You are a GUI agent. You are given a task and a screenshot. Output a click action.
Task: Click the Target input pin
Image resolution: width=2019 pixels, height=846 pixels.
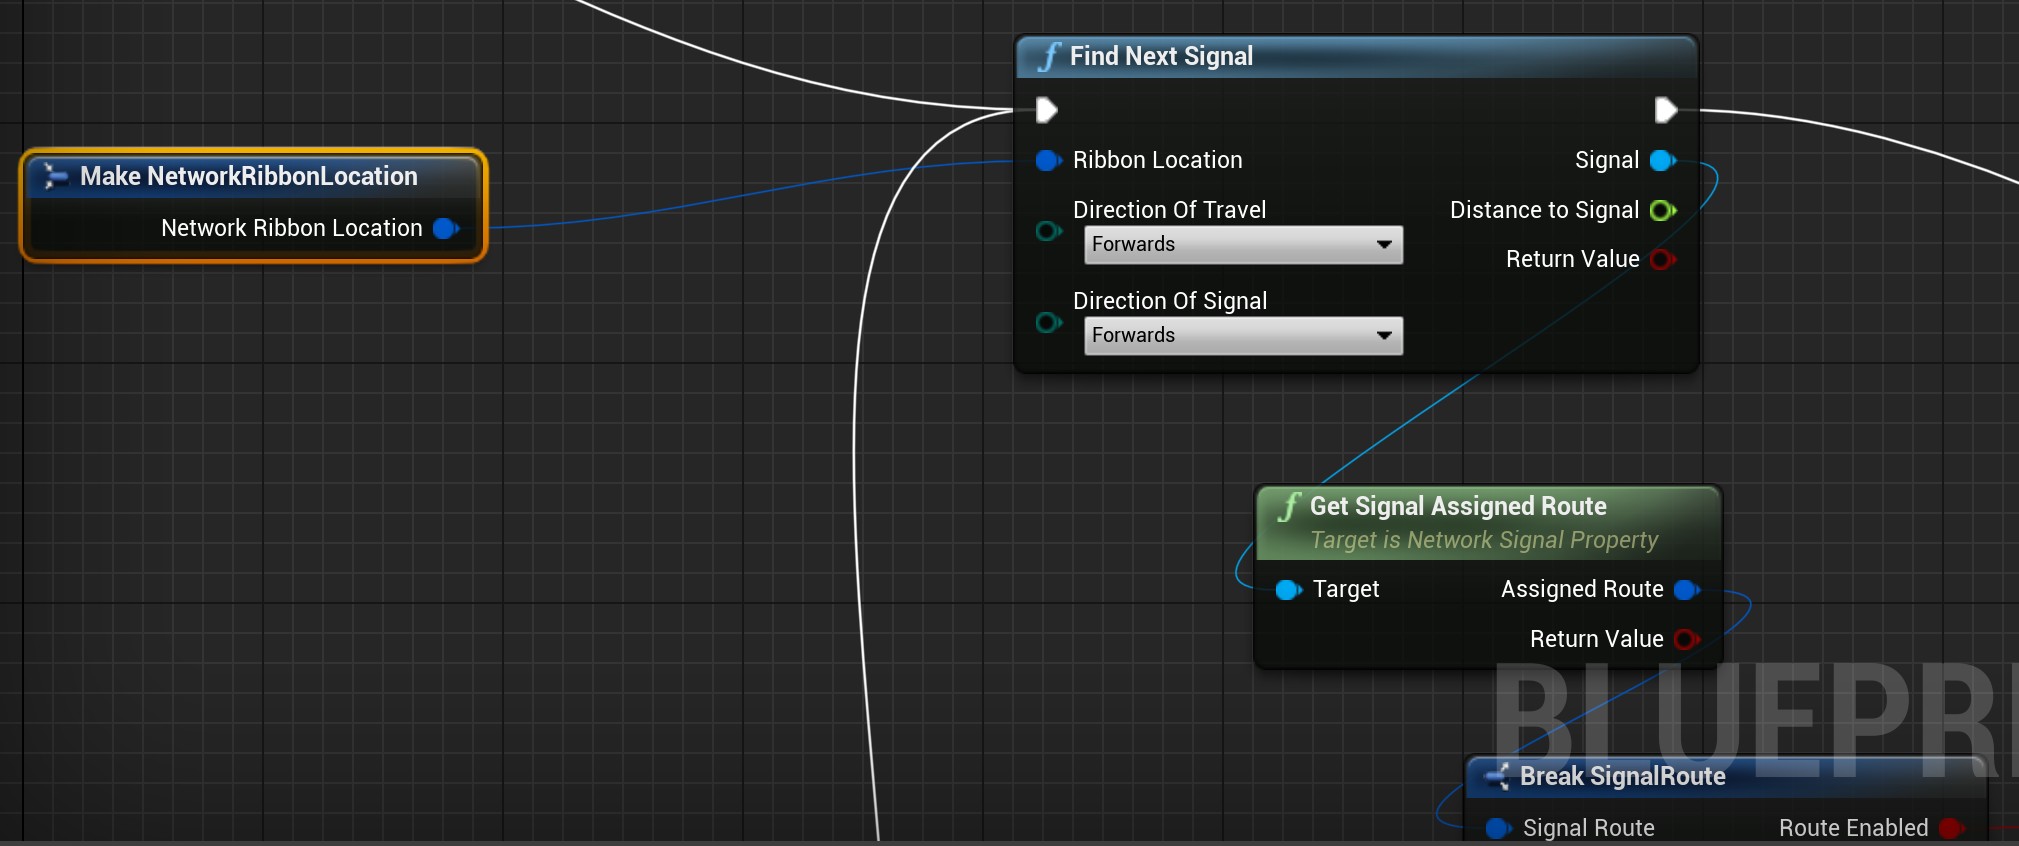[1288, 590]
